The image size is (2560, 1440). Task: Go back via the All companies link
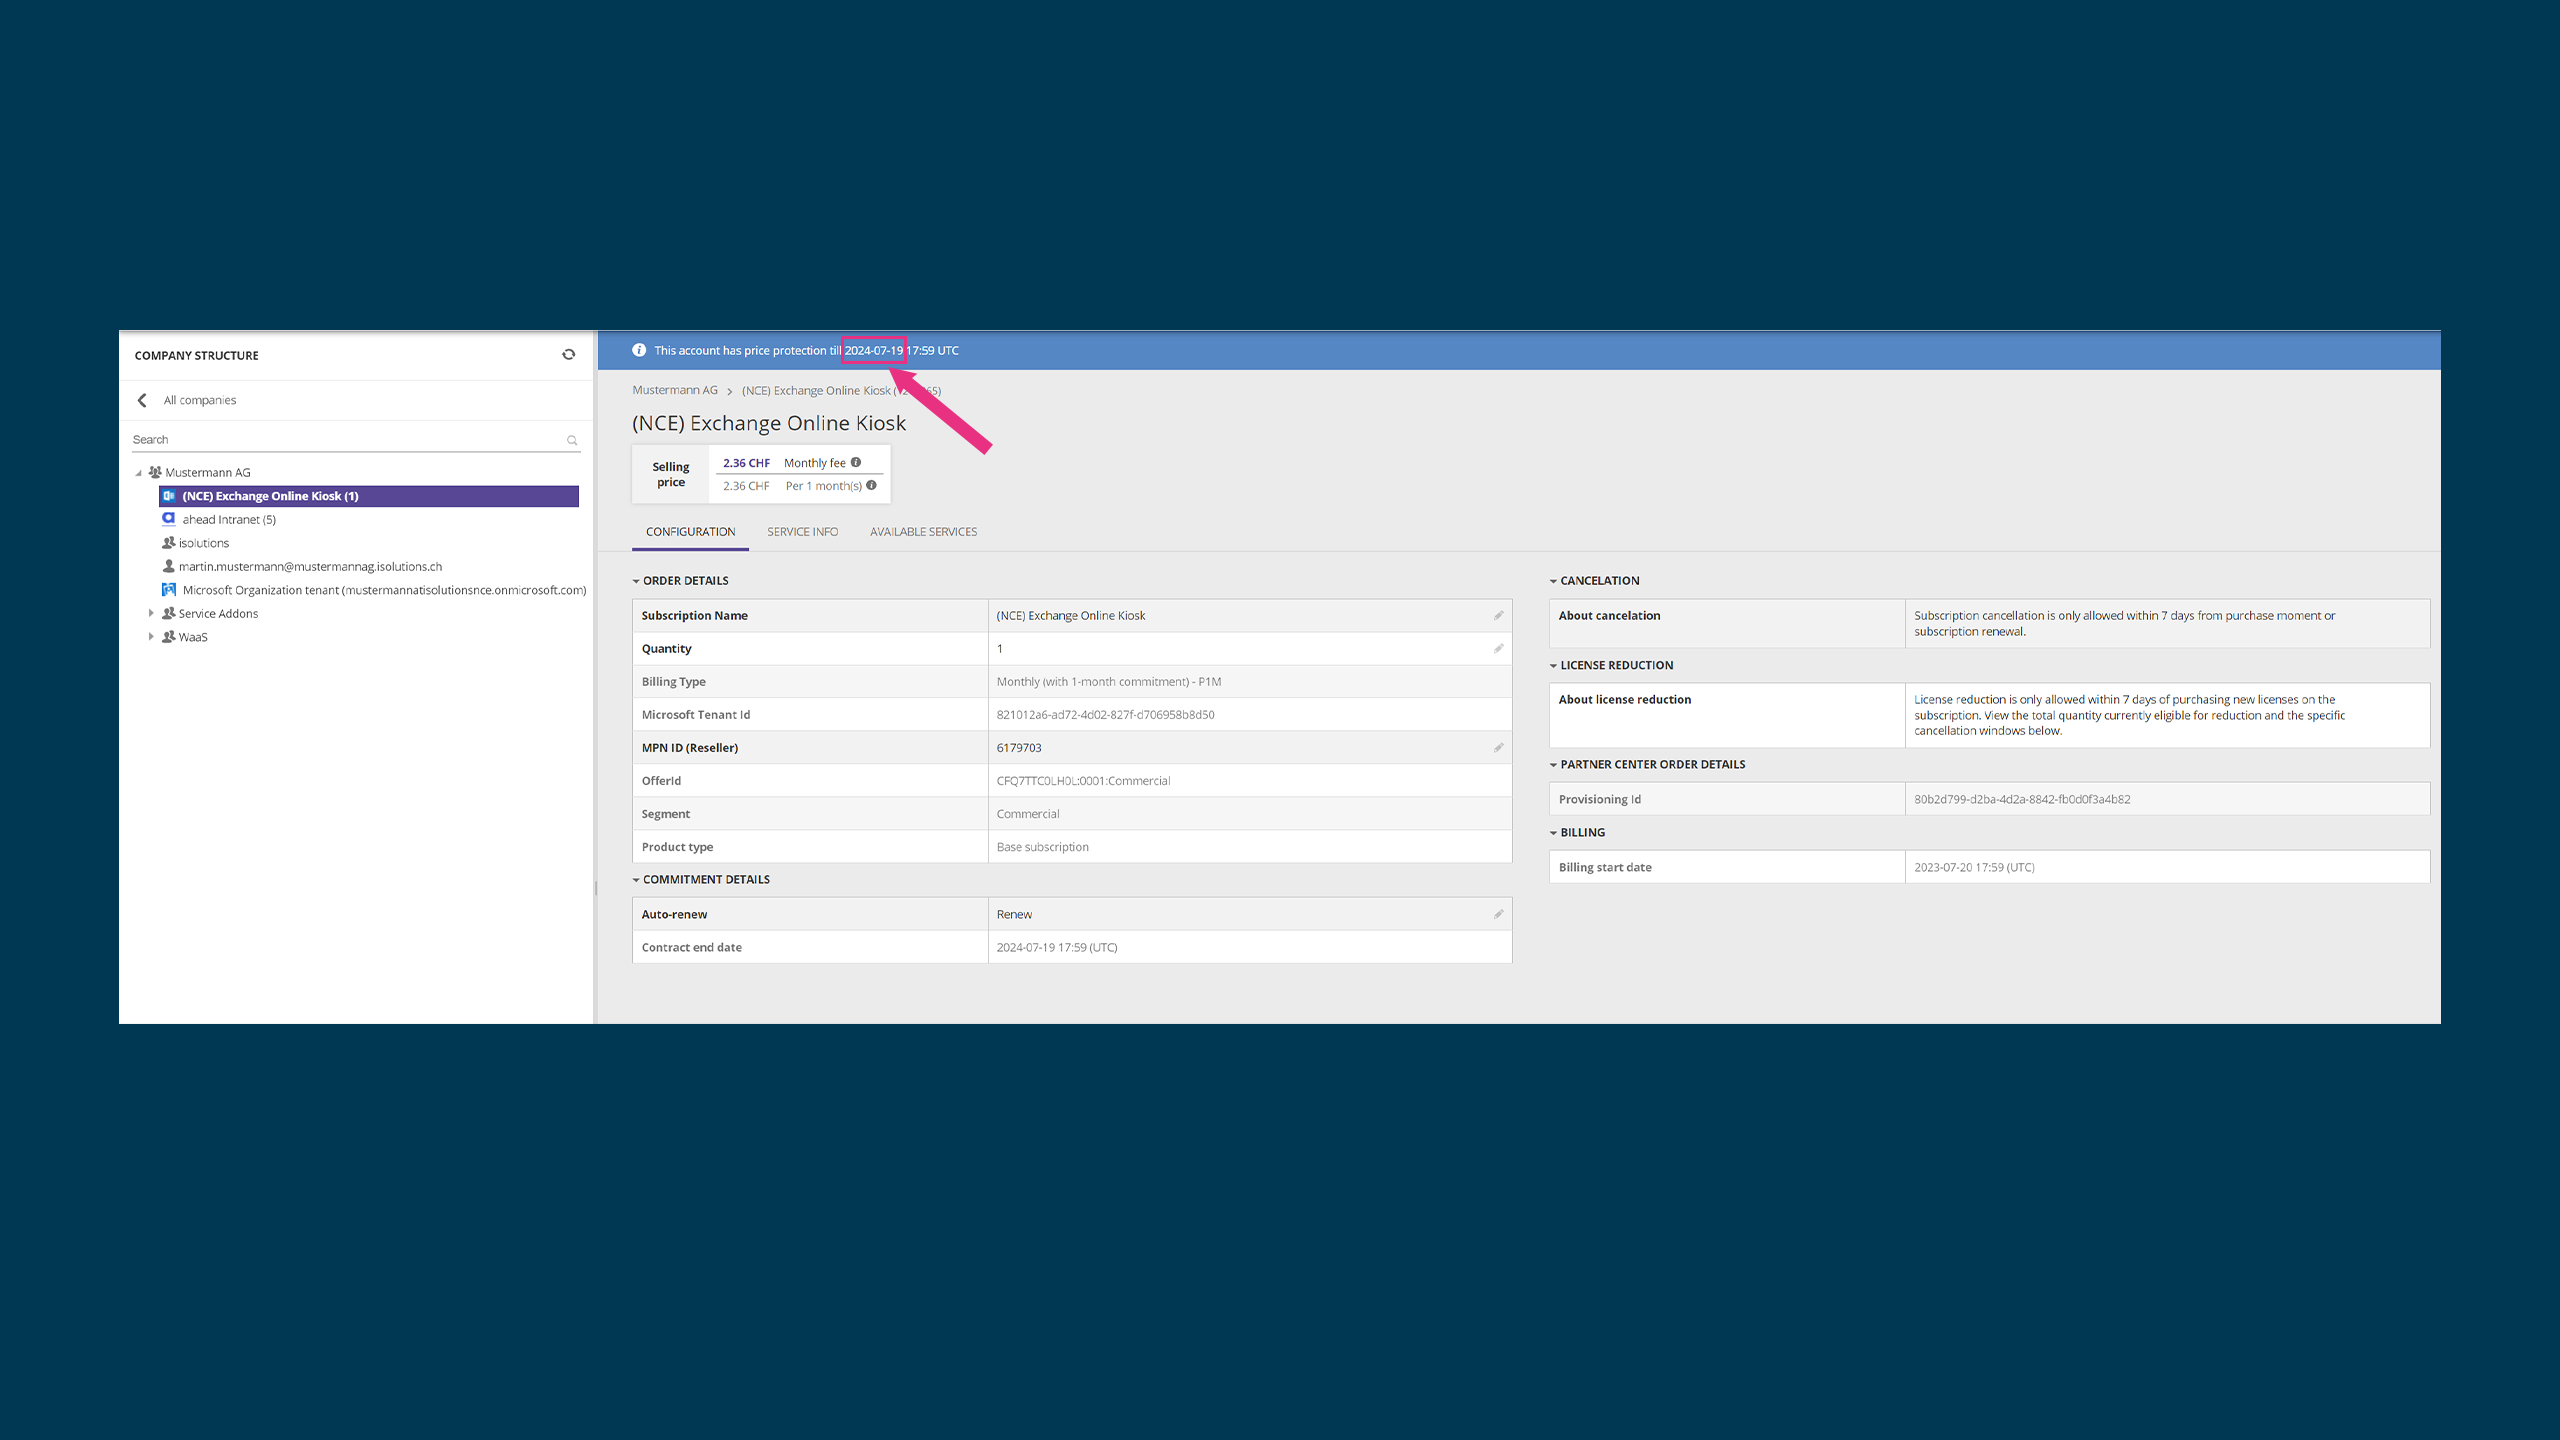pos(200,400)
